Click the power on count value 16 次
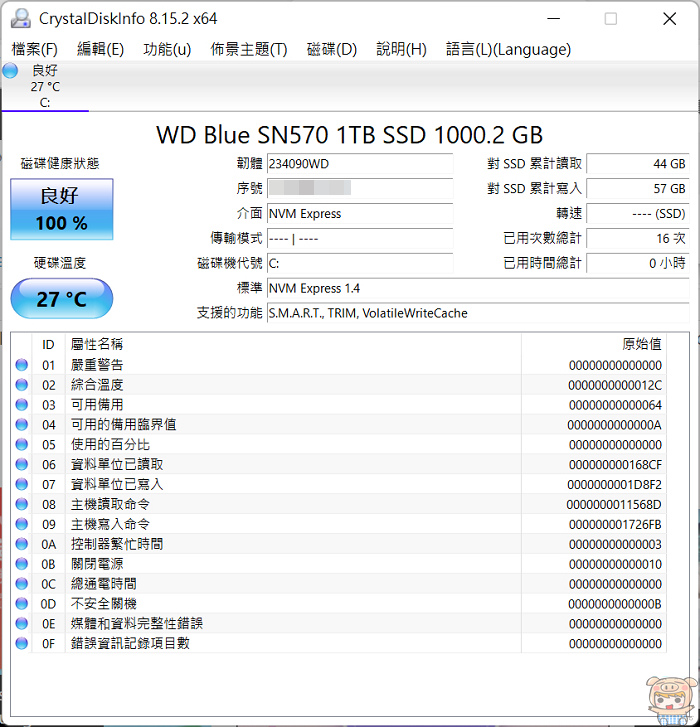The width and height of the screenshot is (700, 727). (638, 238)
